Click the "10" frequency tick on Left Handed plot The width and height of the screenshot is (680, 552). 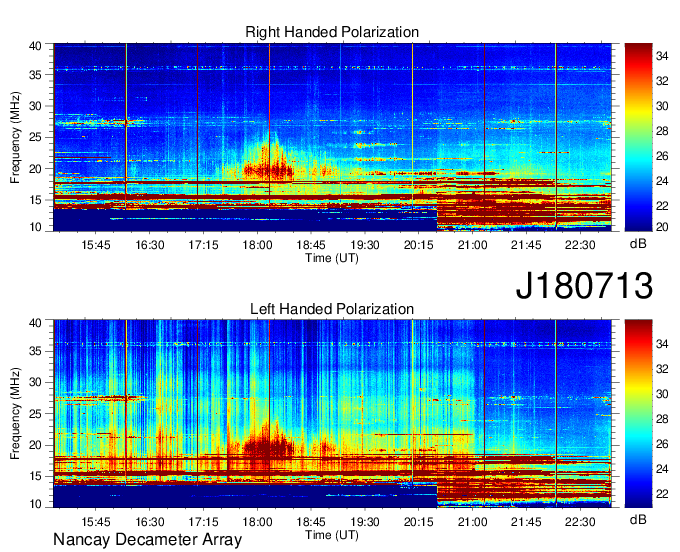pos(36,503)
